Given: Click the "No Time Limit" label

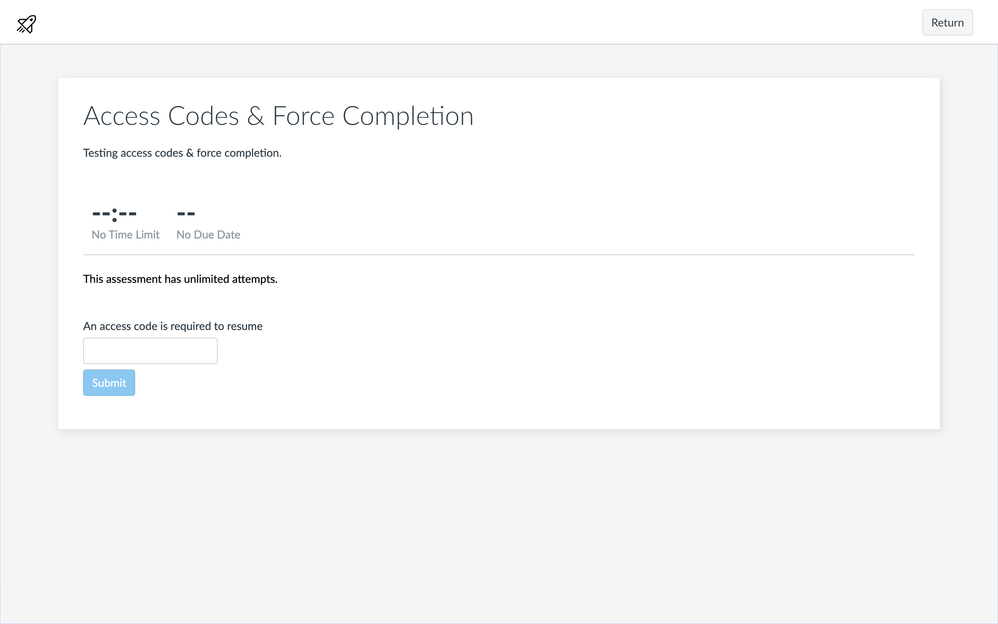Looking at the screenshot, I should 125,235.
